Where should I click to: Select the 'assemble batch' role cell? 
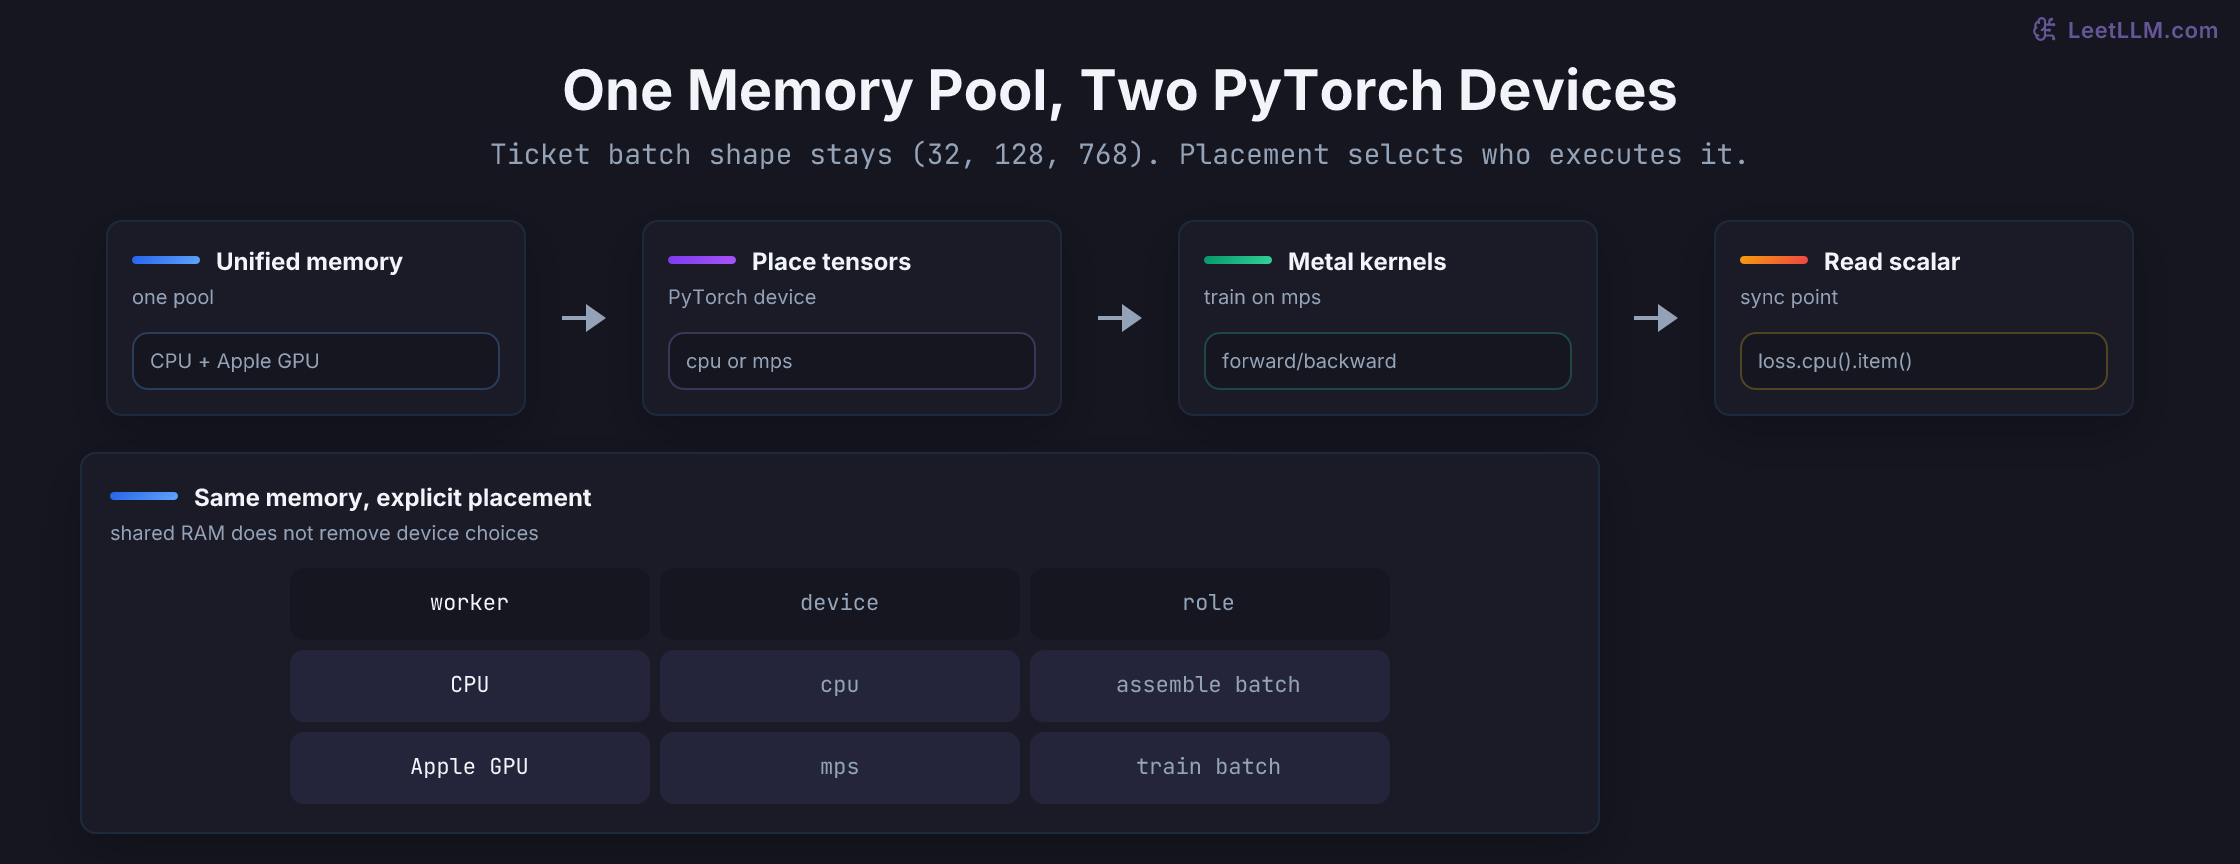1210,685
